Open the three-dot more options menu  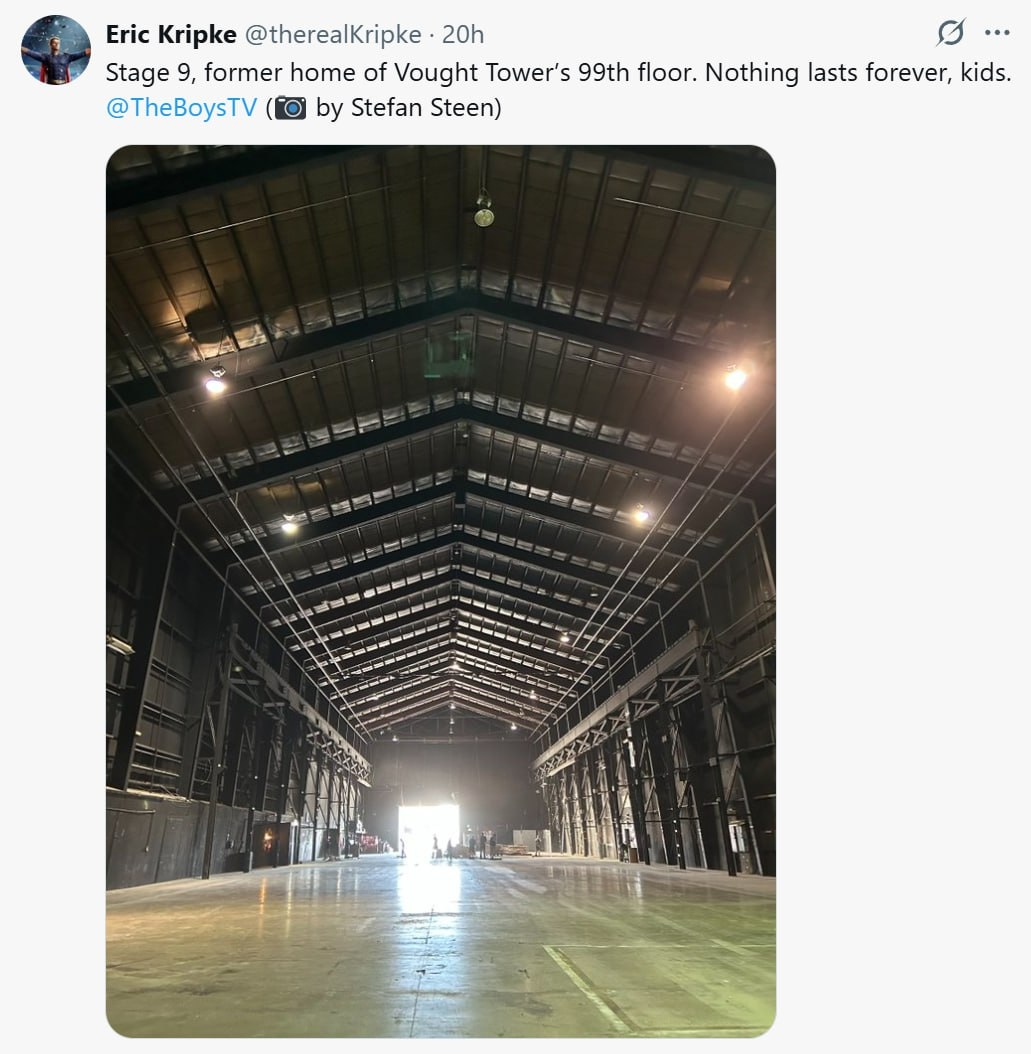[x=997, y=32]
